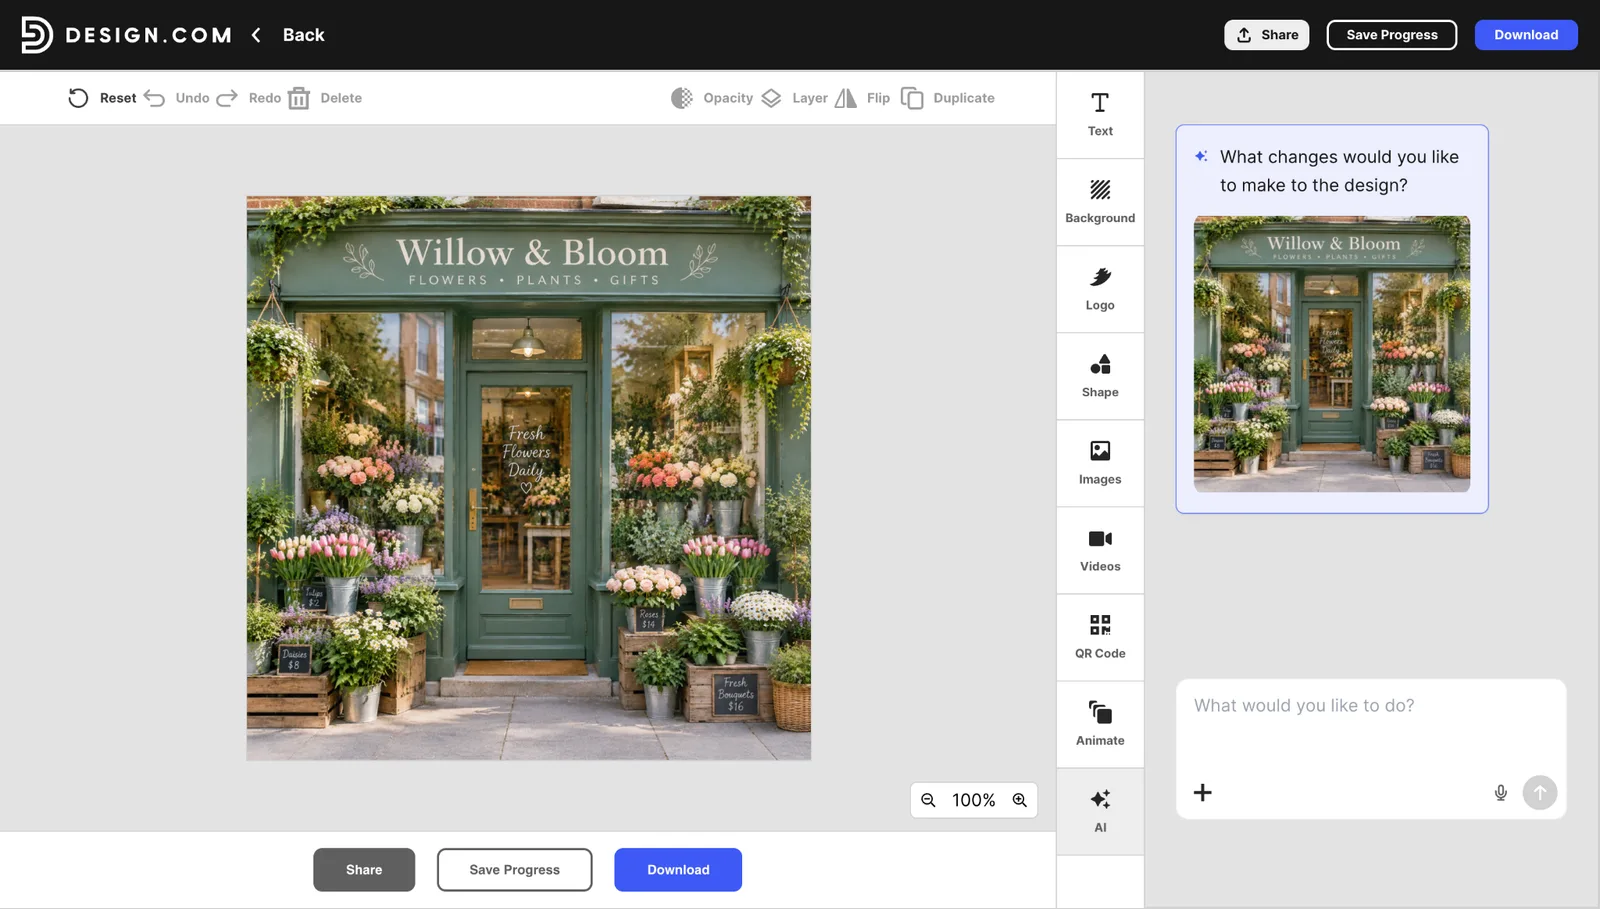This screenshot has height=909, width=1600.
Task: Duplicate the selected element
Action: [x=947, y=98]
